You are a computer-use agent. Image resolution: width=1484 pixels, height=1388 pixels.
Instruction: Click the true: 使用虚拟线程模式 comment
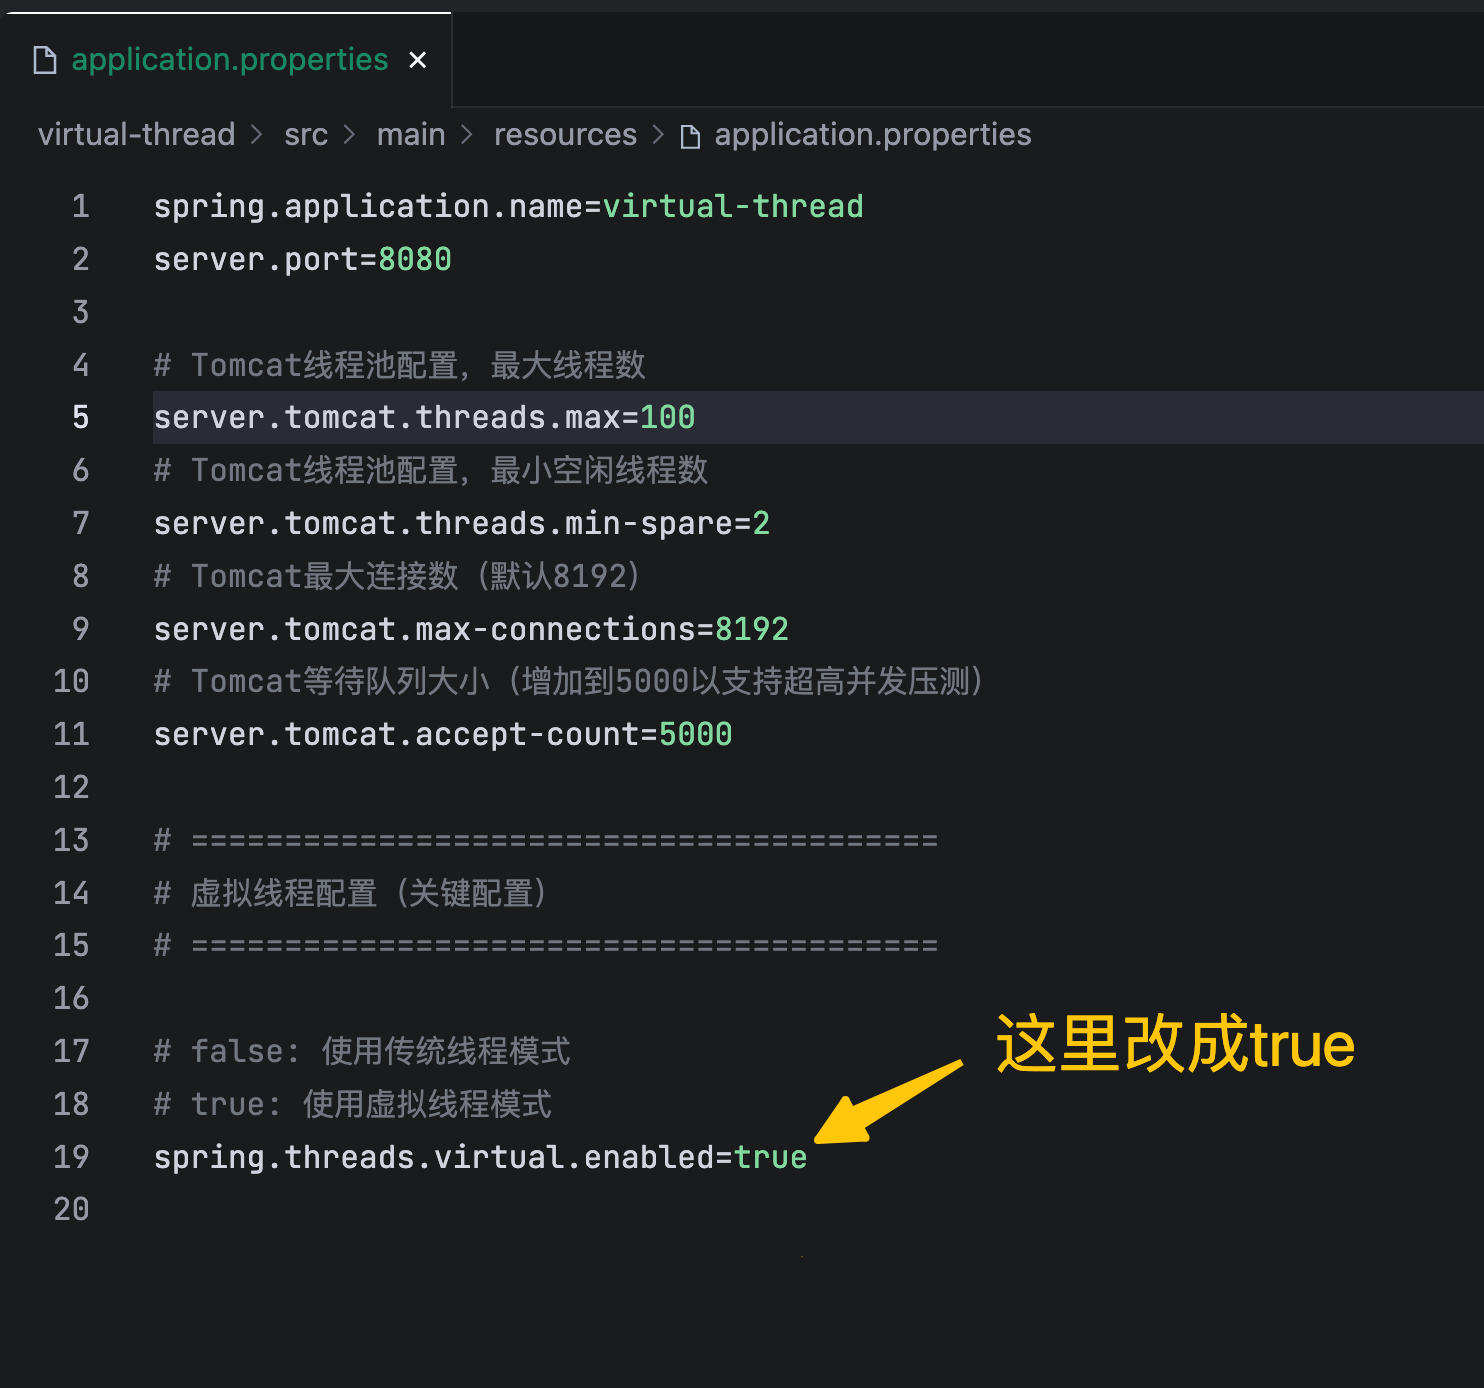click(353, 1104)
